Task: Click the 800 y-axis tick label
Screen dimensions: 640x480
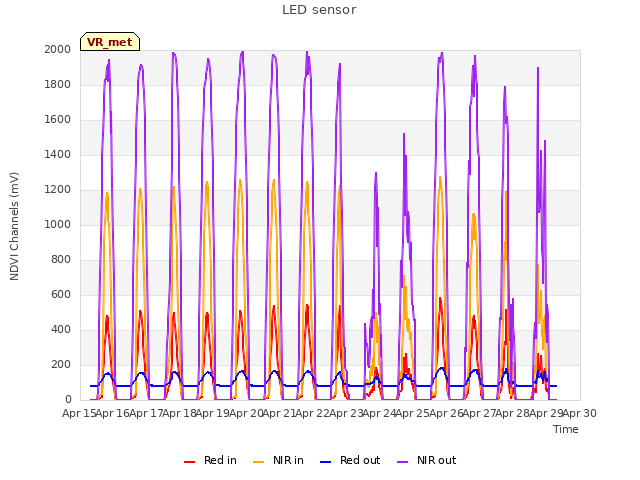Action: (61, 260)
